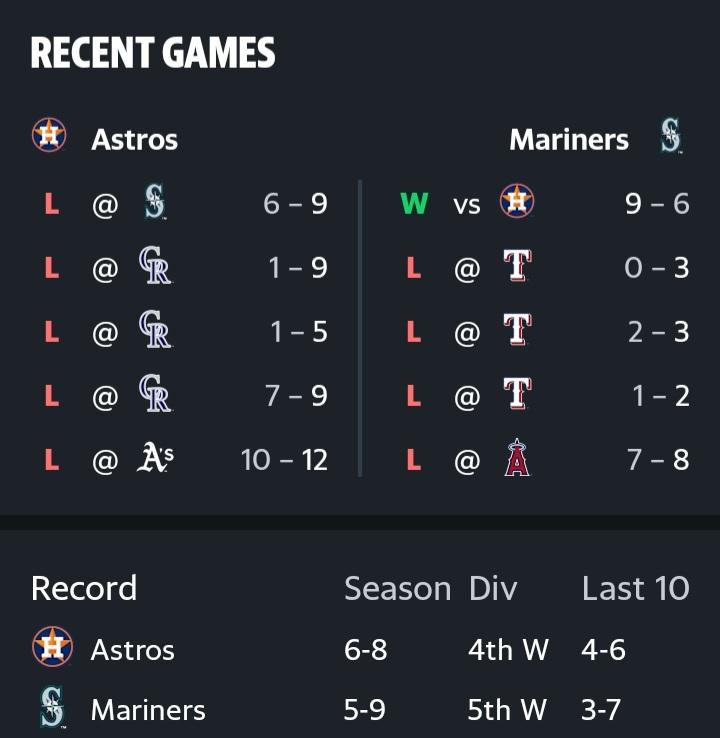720x738 pixels.
Task: Select the Rockies logo in the 7 – 9 game row
Action: tap(155, 395)
